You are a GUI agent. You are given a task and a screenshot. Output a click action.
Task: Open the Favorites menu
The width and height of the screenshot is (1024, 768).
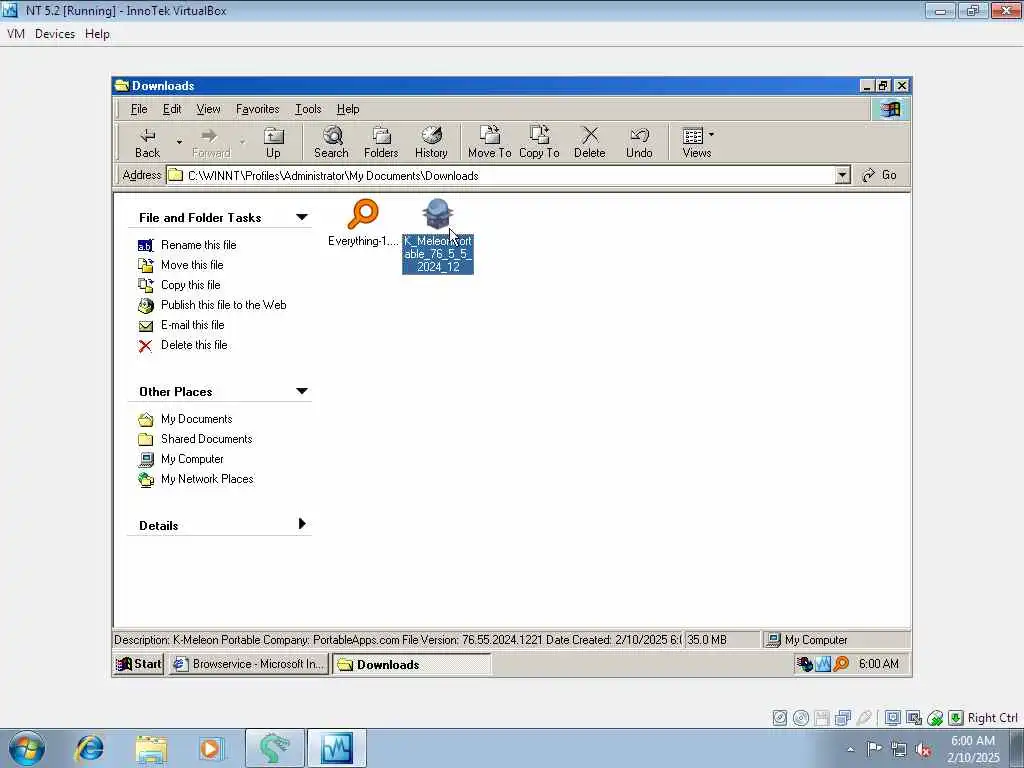pos(257,109)
